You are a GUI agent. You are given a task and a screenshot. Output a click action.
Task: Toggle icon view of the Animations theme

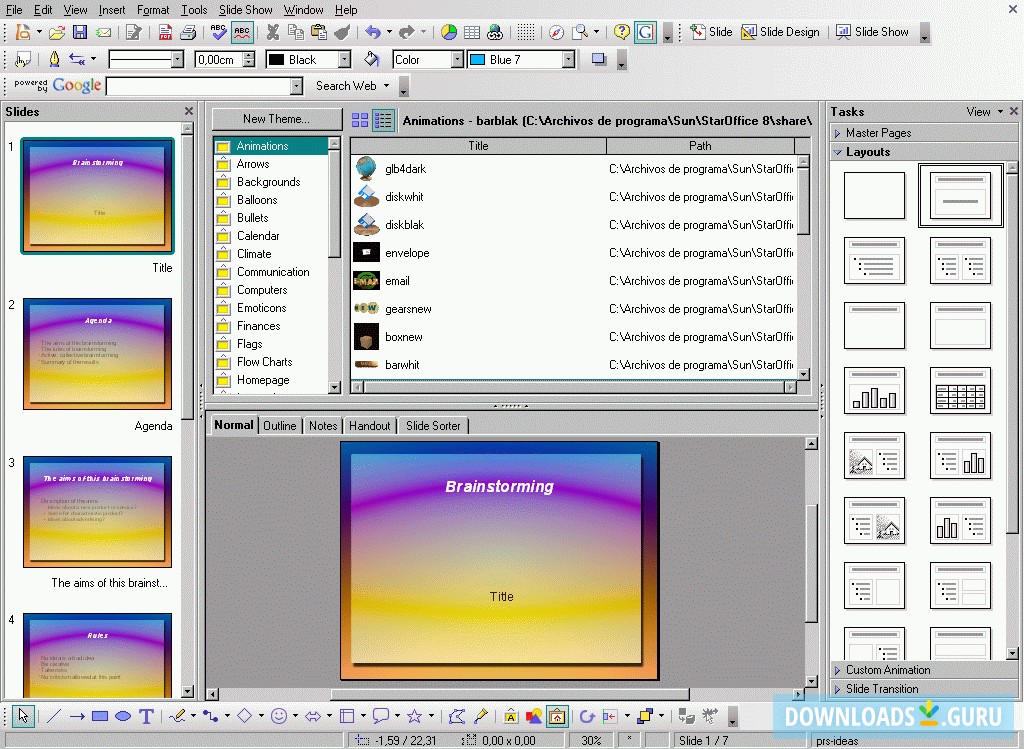pyautogui.click(x=360, y=120)
